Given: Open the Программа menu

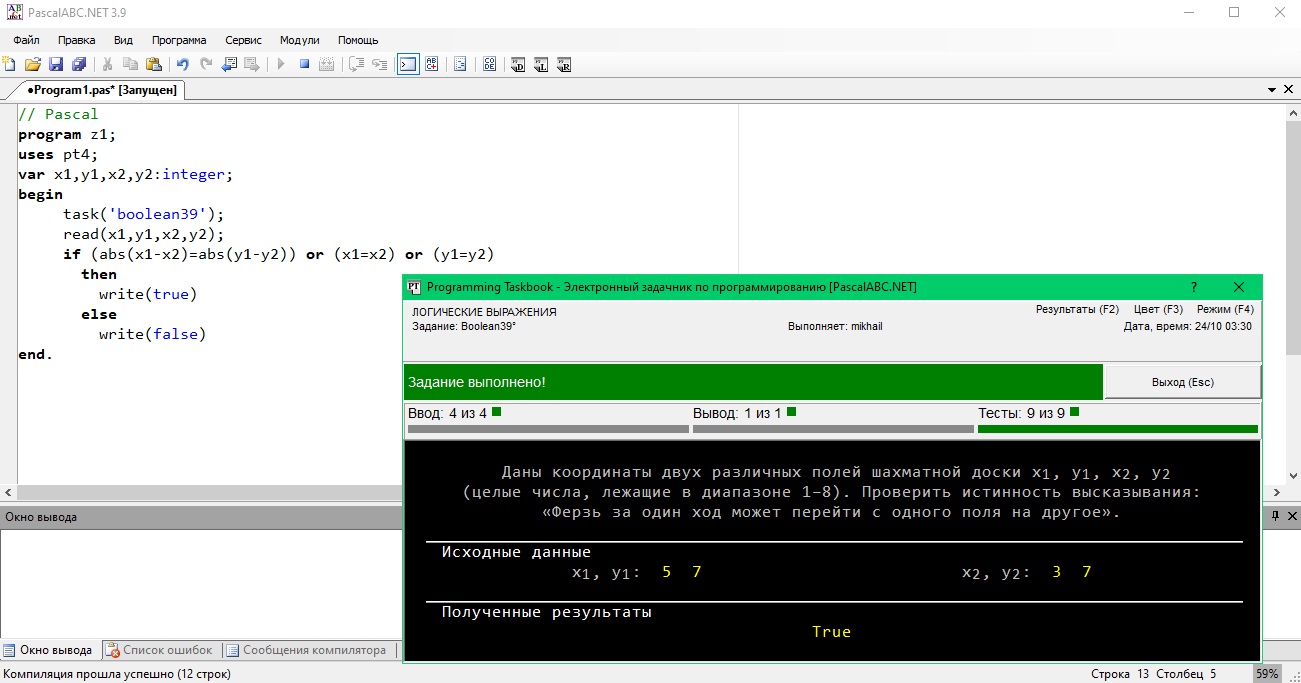Looking at the screenshot, I should pyautogui.click(x=179, y=40).
